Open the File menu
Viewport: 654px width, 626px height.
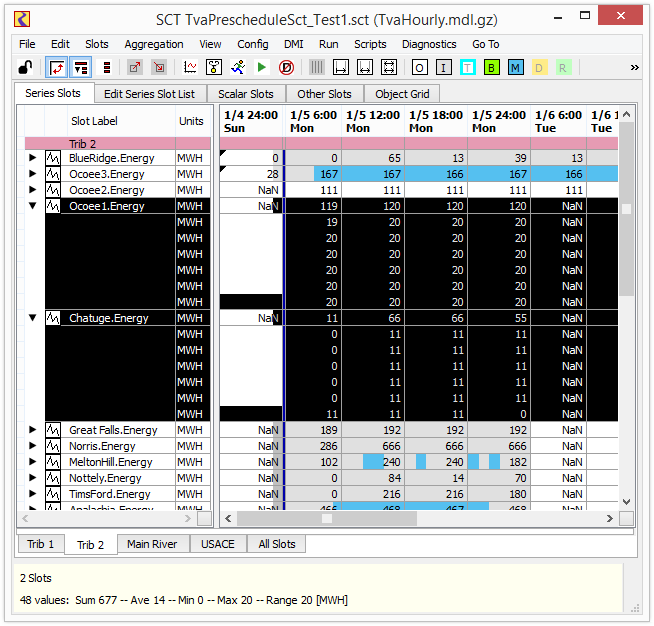(x=27, y=44)
